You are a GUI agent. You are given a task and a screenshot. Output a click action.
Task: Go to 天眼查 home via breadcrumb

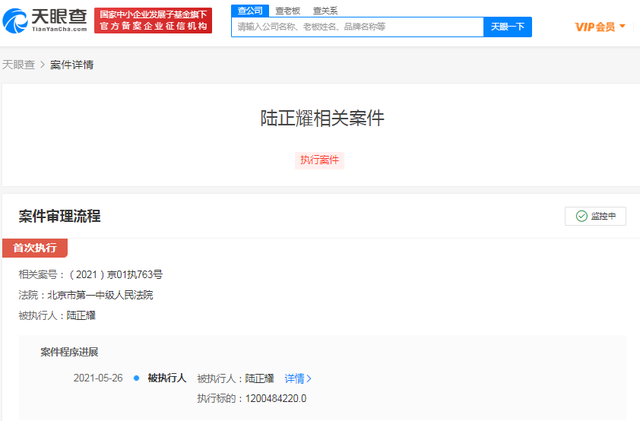pyautogui.click(x=19, y=65)
